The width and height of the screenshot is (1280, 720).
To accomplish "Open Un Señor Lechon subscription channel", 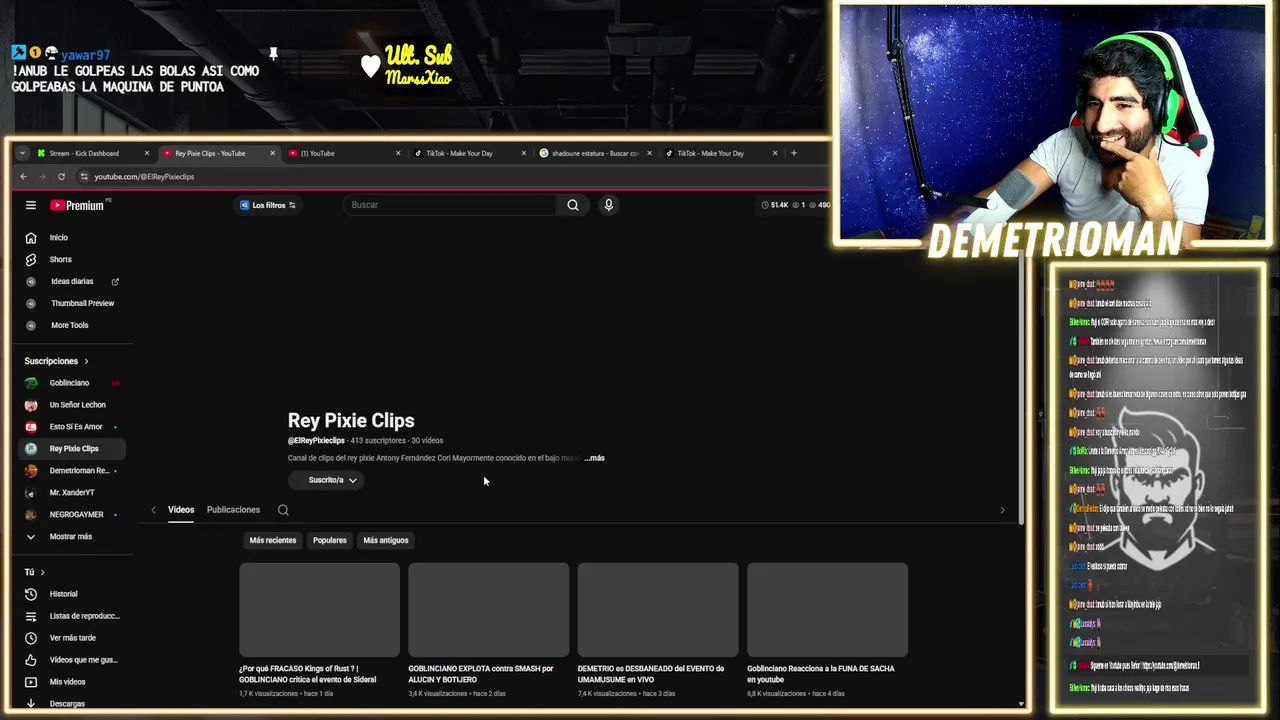I will 72,405.
